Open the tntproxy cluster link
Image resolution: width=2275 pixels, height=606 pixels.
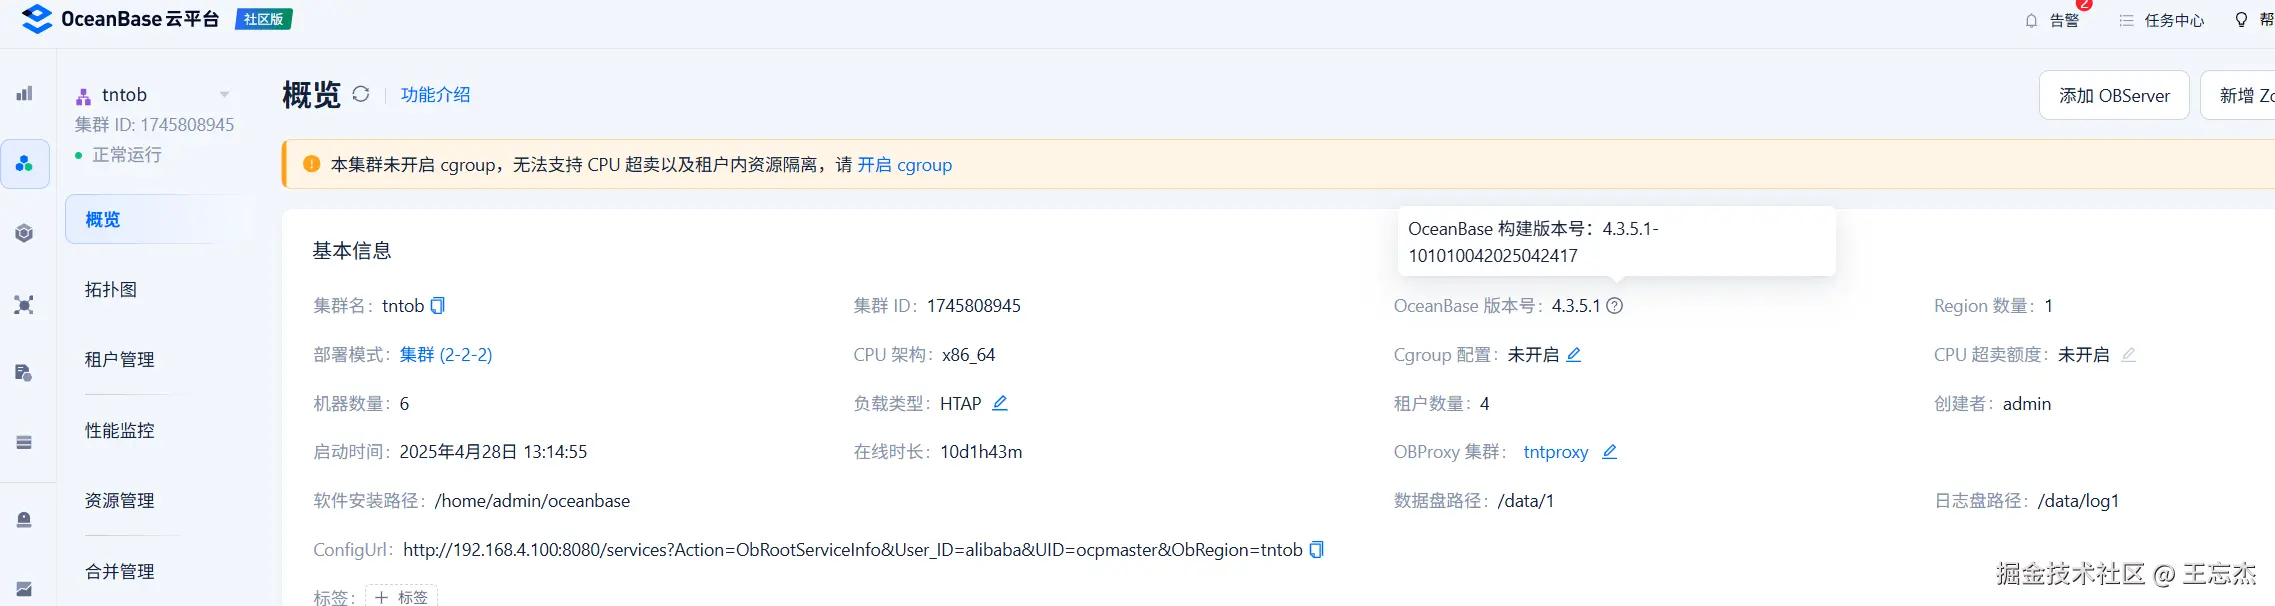(x=1555, y=451)
